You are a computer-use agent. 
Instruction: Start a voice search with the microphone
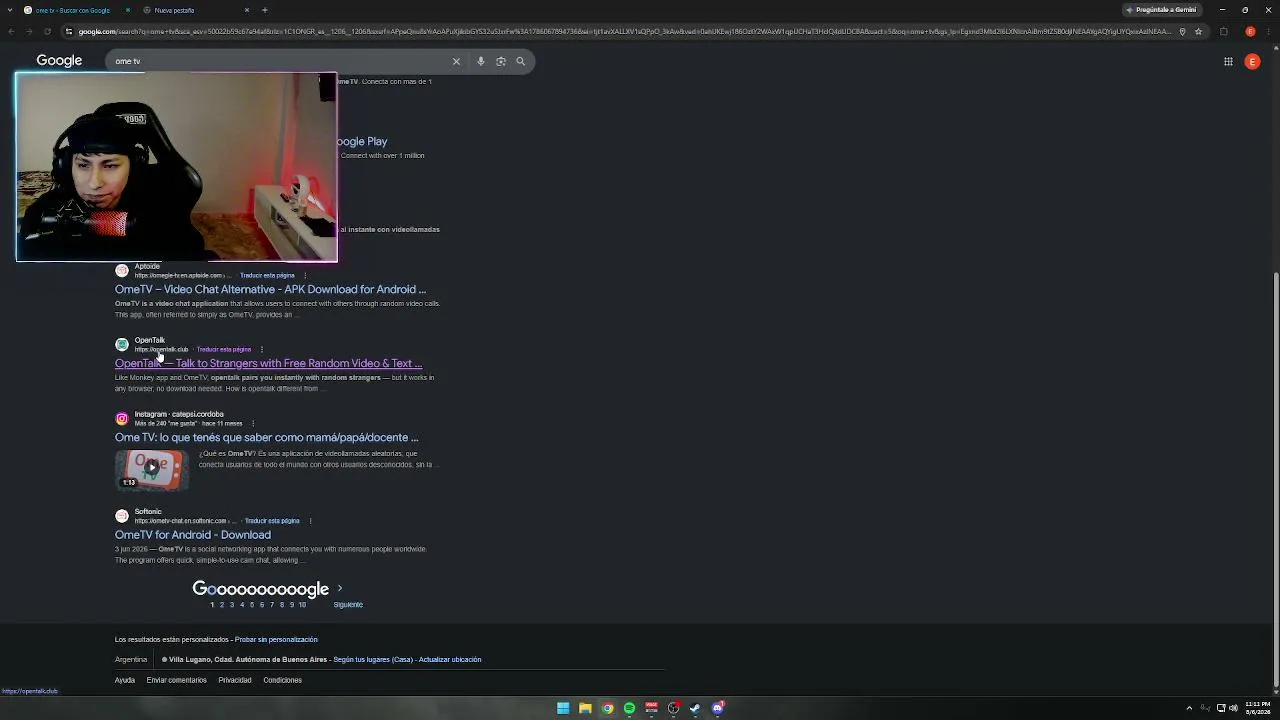pyautogui.click(x=481, y=61)
